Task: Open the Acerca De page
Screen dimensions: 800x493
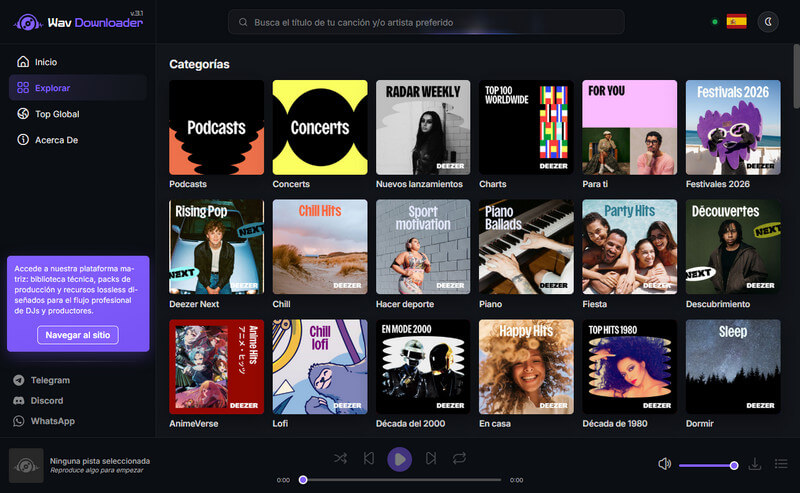Action: (x=78, y=140)
